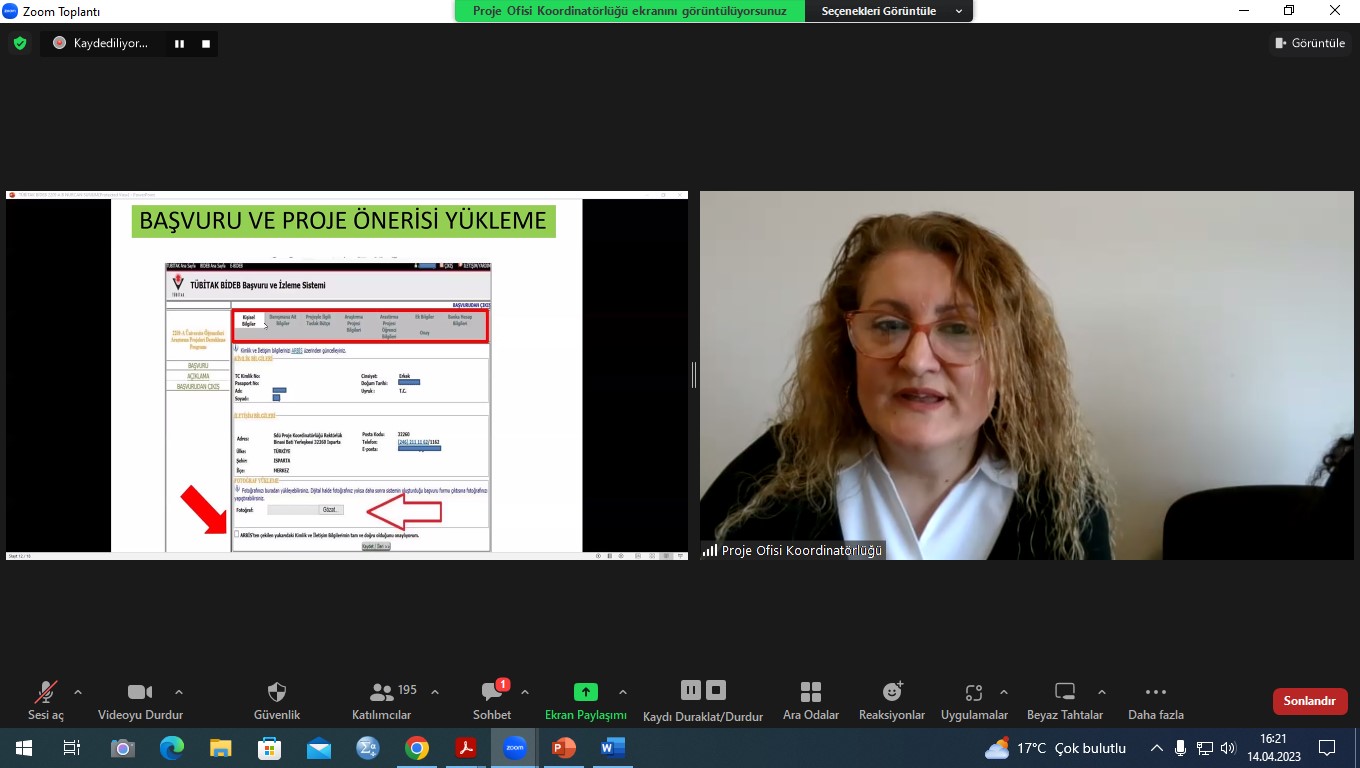Click the Sonlandır end meeting button
This screenshot has width=1360, height=768.
coord(1310,701)
